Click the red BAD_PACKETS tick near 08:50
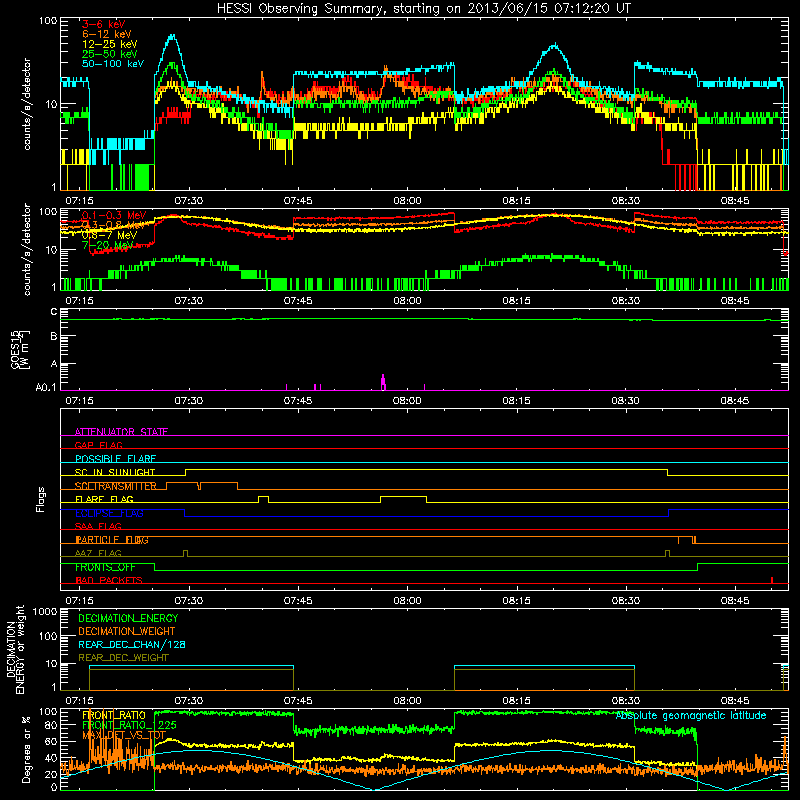Screen dimensions: 800x800 click(772, 580)
